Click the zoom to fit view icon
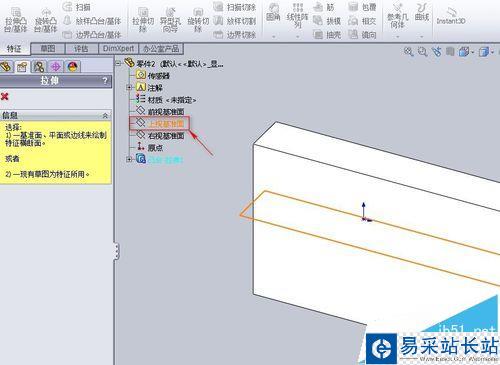The image size is (500, 365). coord(409,52)
